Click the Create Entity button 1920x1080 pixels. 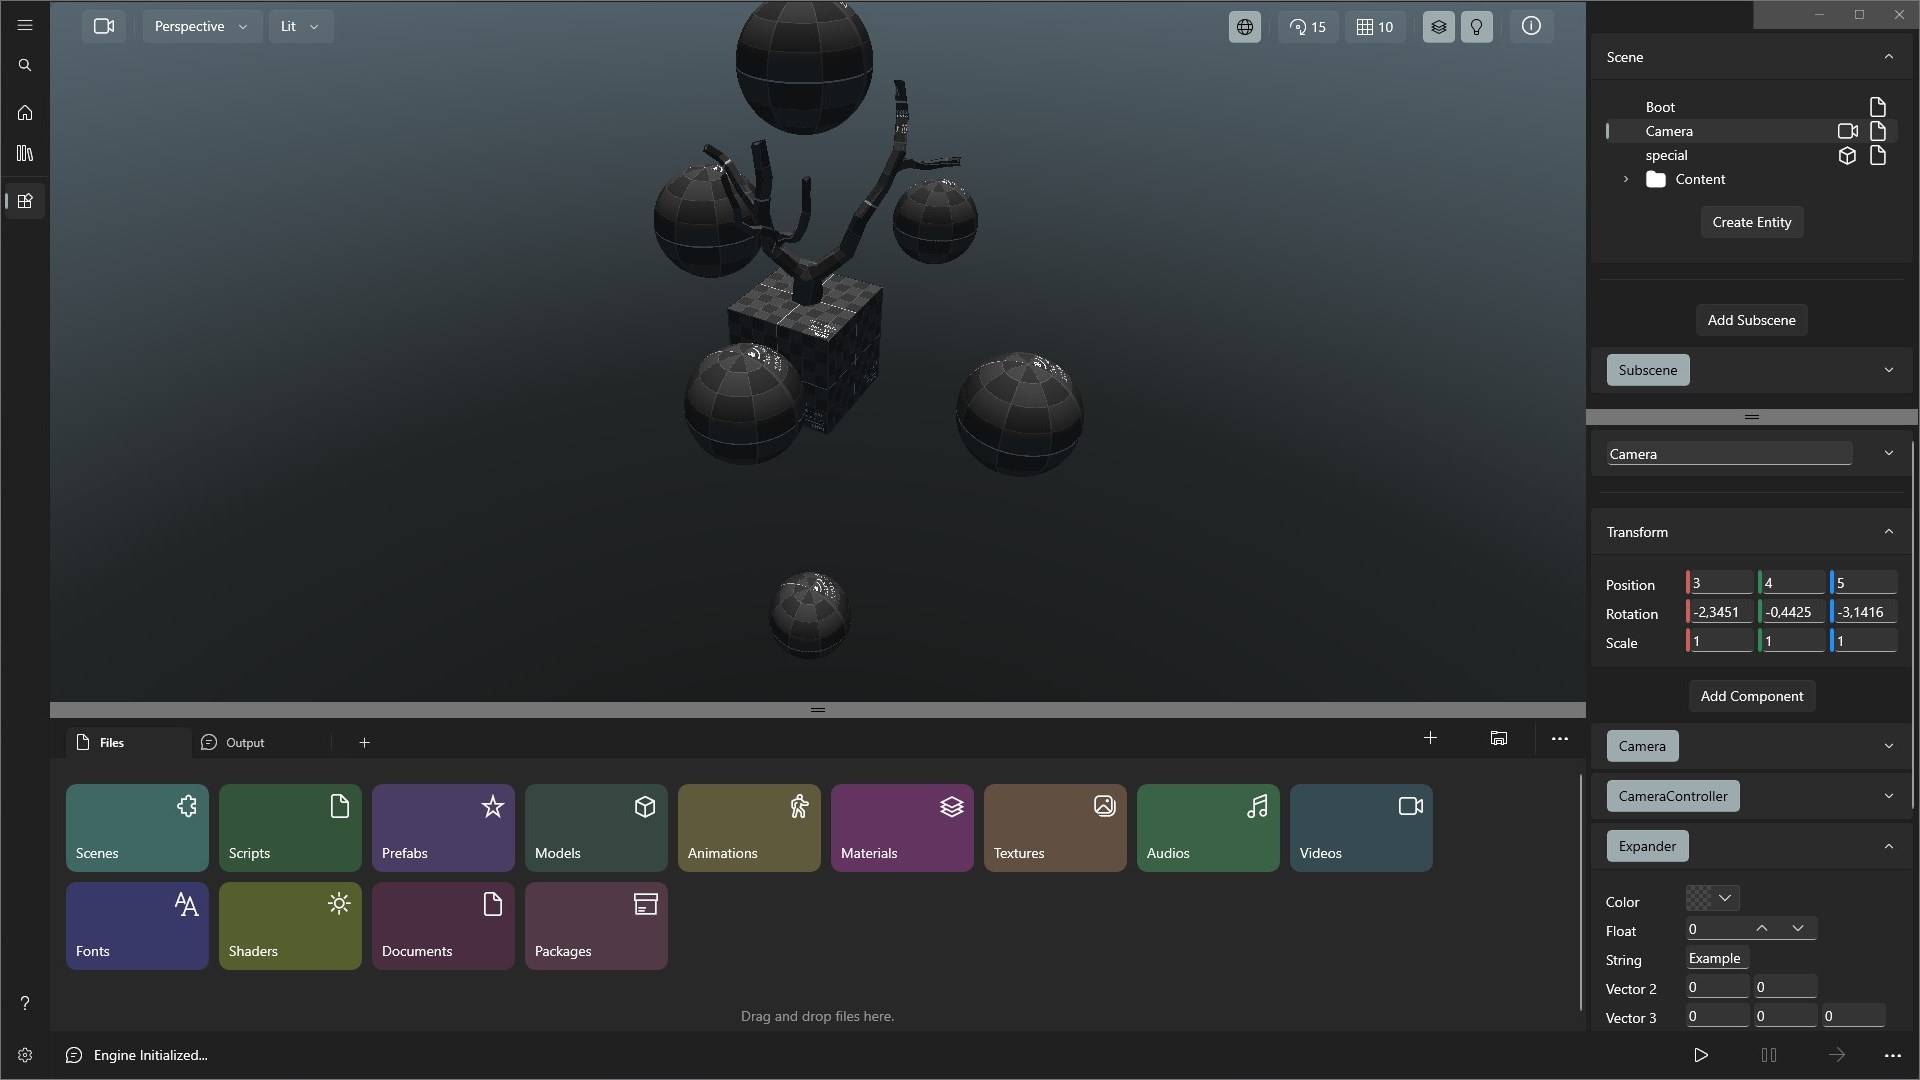point(1751,222)
